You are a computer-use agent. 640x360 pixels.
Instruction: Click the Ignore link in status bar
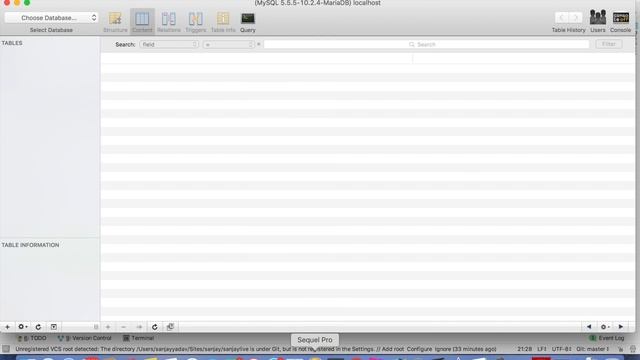(x=442, y=349)
